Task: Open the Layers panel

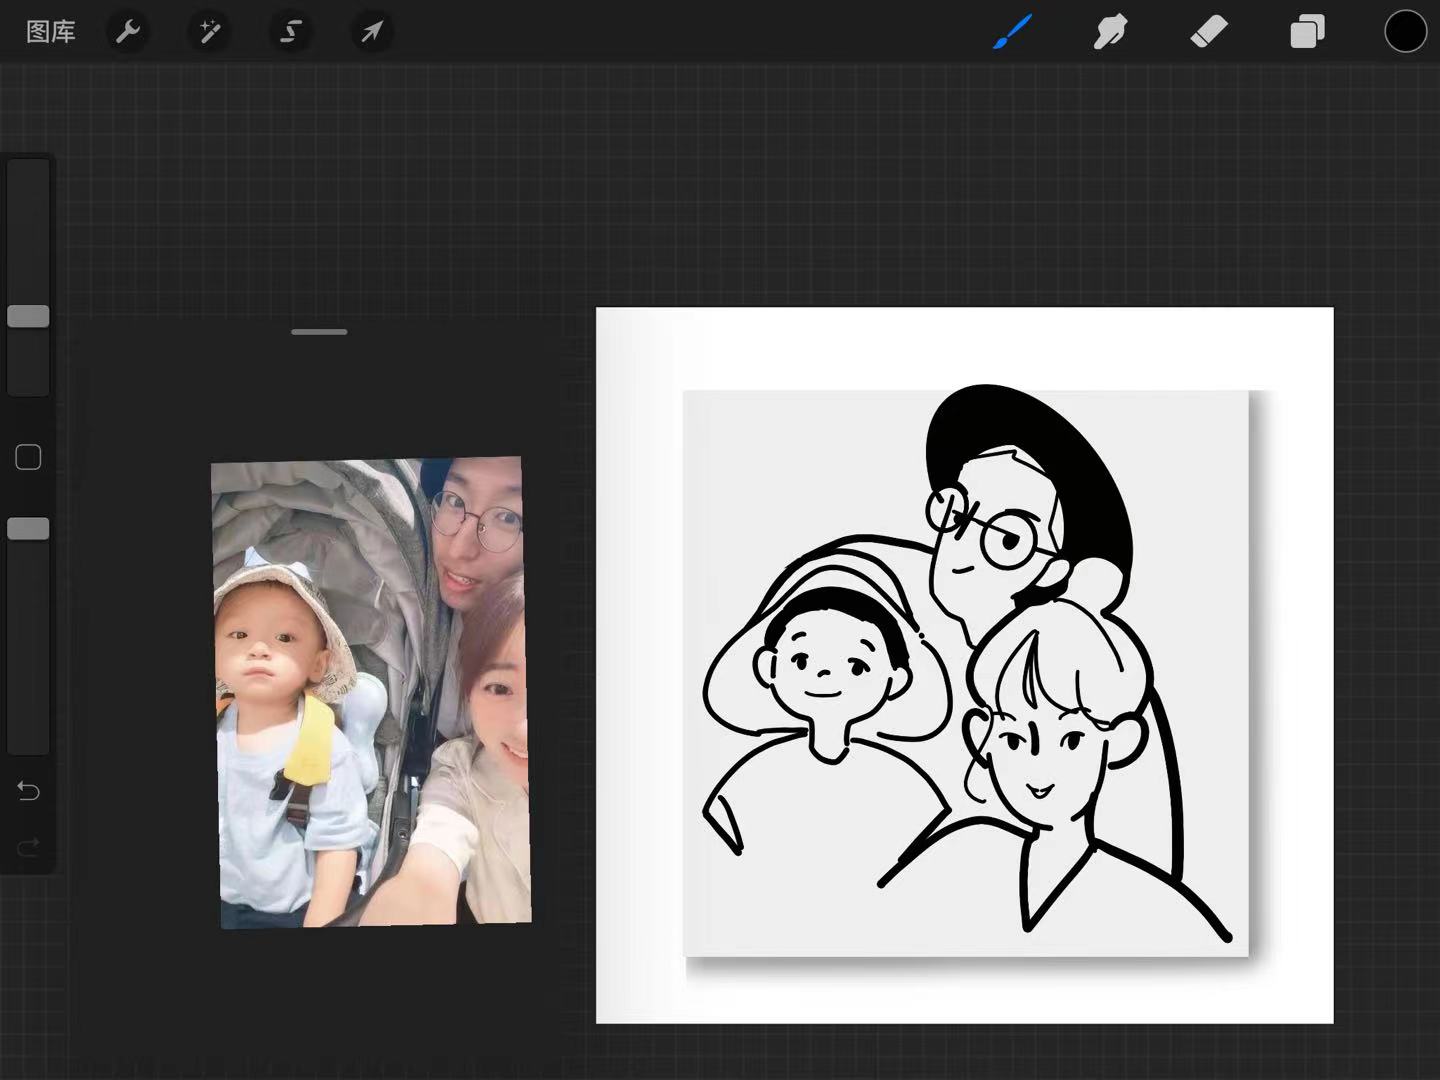Action: click(1307, 32)
